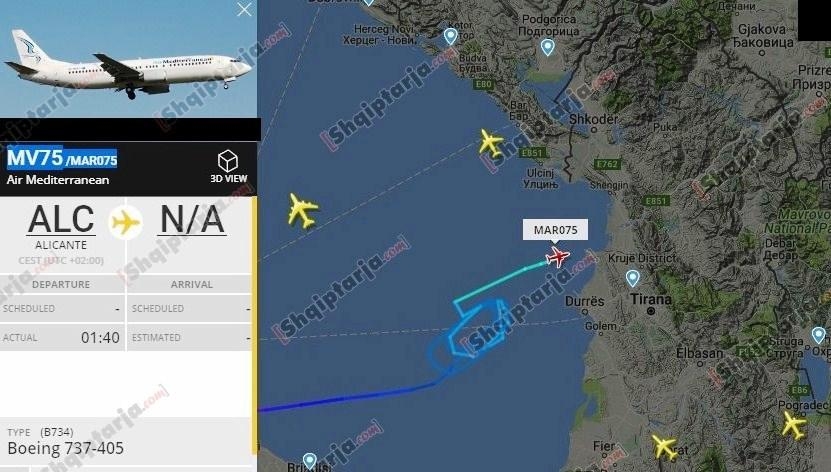
Task: Select the yellow plane near Berat
Action: tap(665, 446)
